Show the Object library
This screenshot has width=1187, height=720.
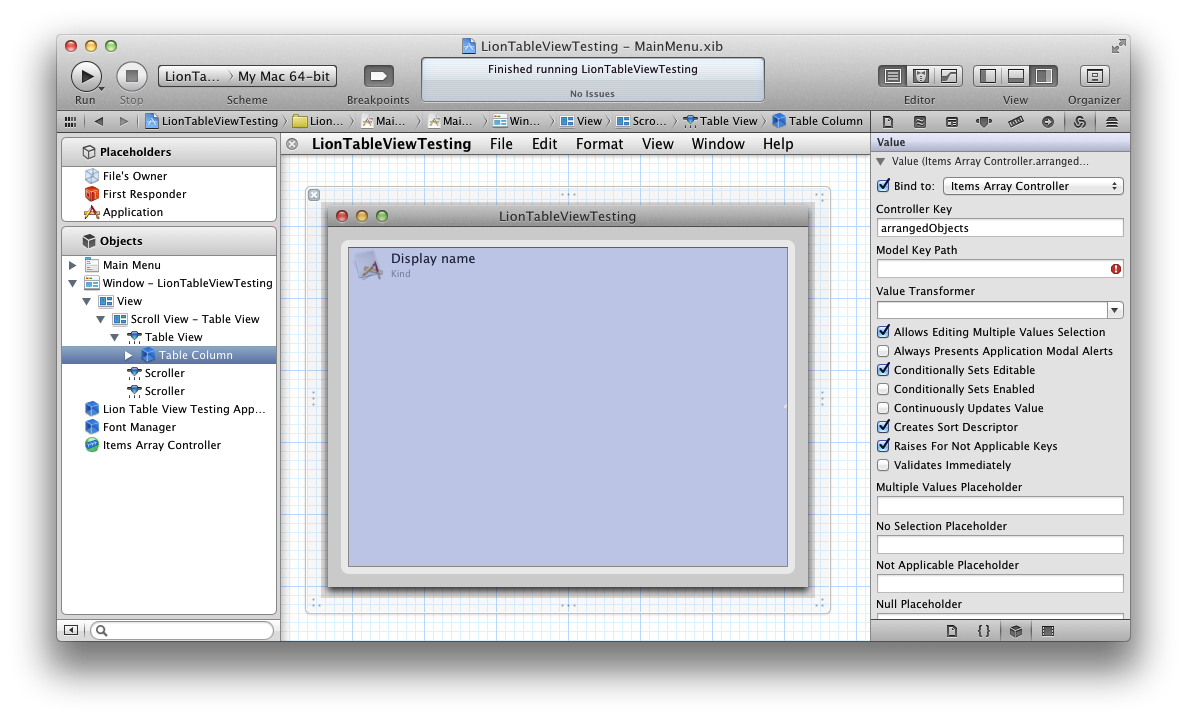coord(1016,631)
